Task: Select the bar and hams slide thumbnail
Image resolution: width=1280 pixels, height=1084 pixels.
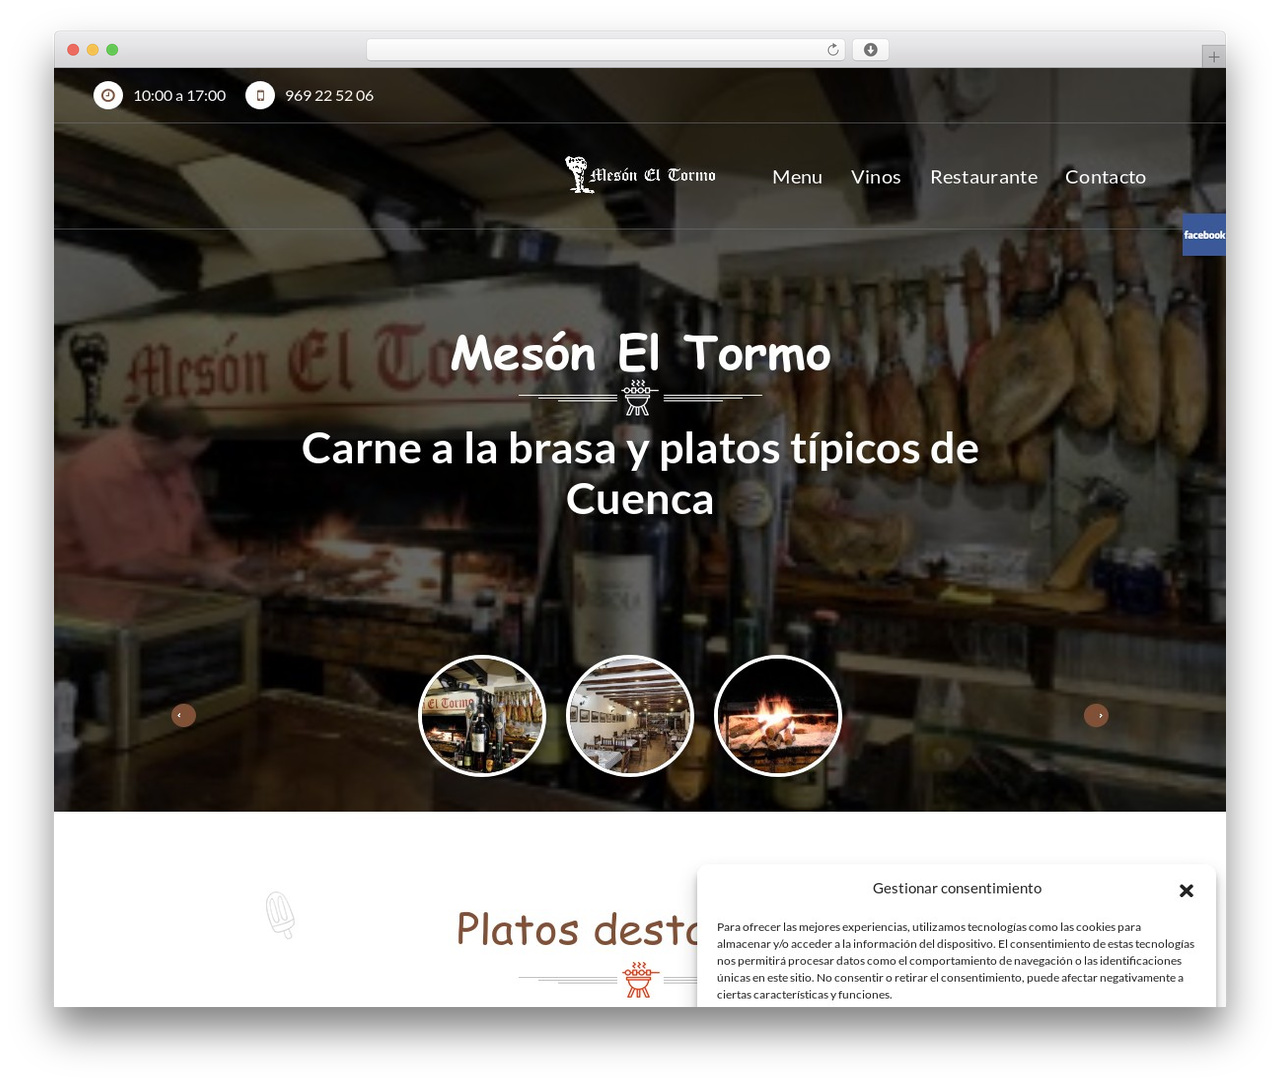Action: point(482,715)
